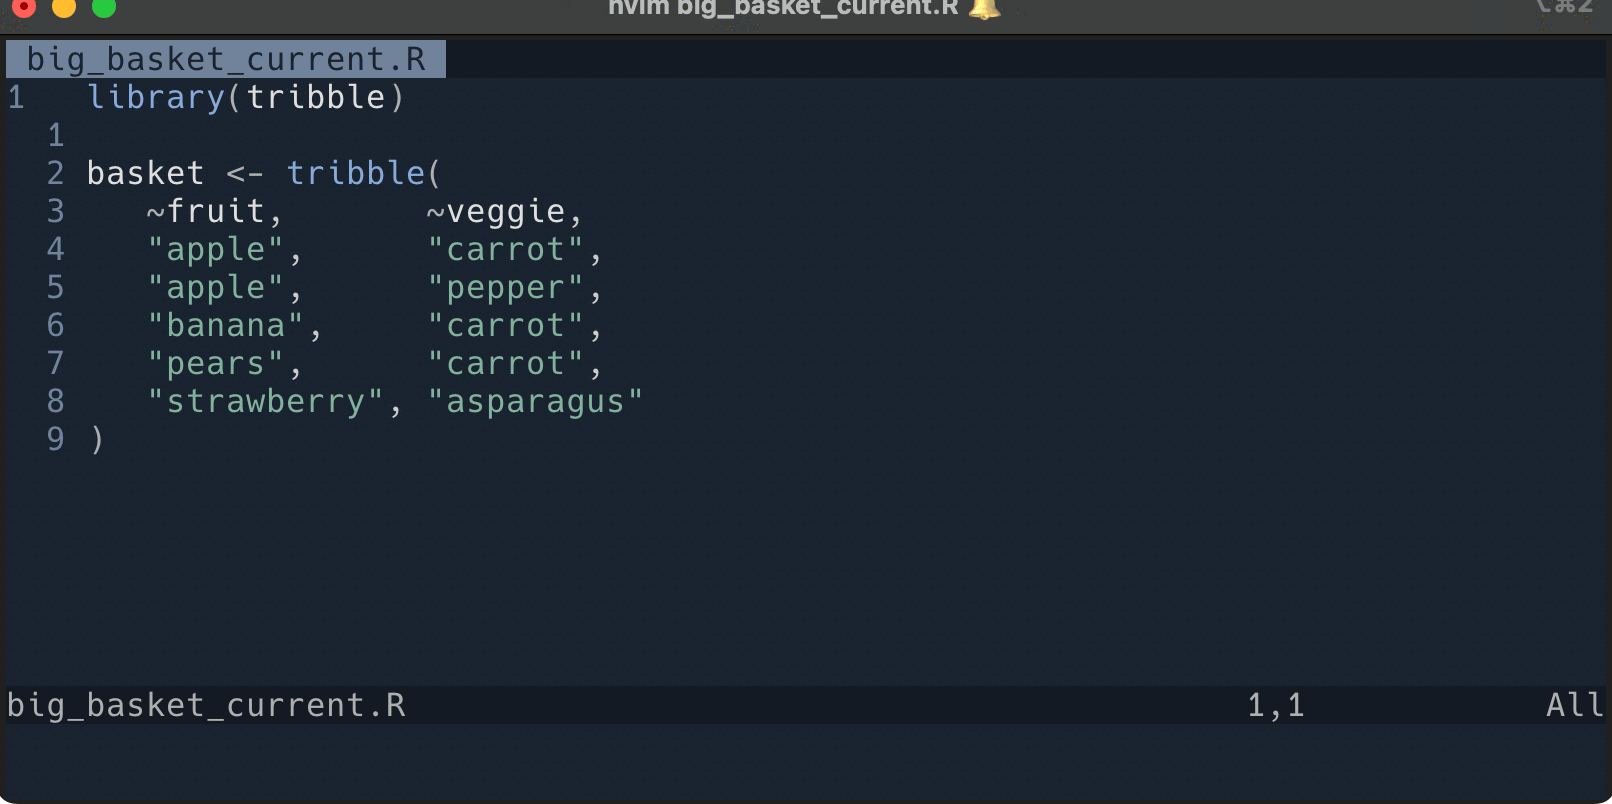Place cursor on the "pepper" string
This screenshot has height=804, width=1612.
click(x=505, y=287)
